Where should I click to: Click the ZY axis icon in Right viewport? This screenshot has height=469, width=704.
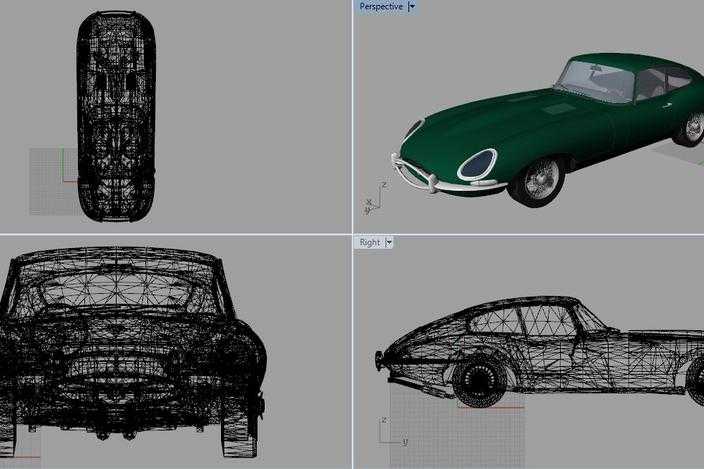393,432
